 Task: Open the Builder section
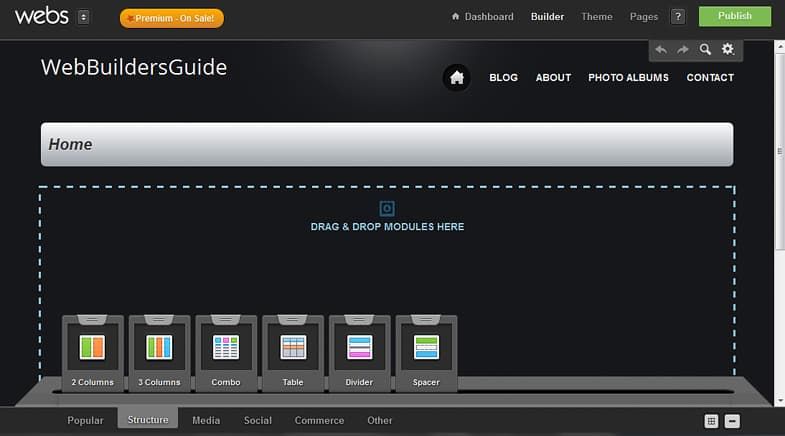click(x=547, y=17)
